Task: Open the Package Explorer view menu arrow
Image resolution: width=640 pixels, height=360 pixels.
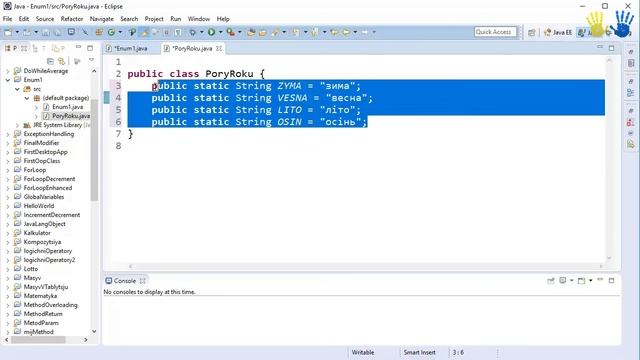Action: (x=91, y=60)
